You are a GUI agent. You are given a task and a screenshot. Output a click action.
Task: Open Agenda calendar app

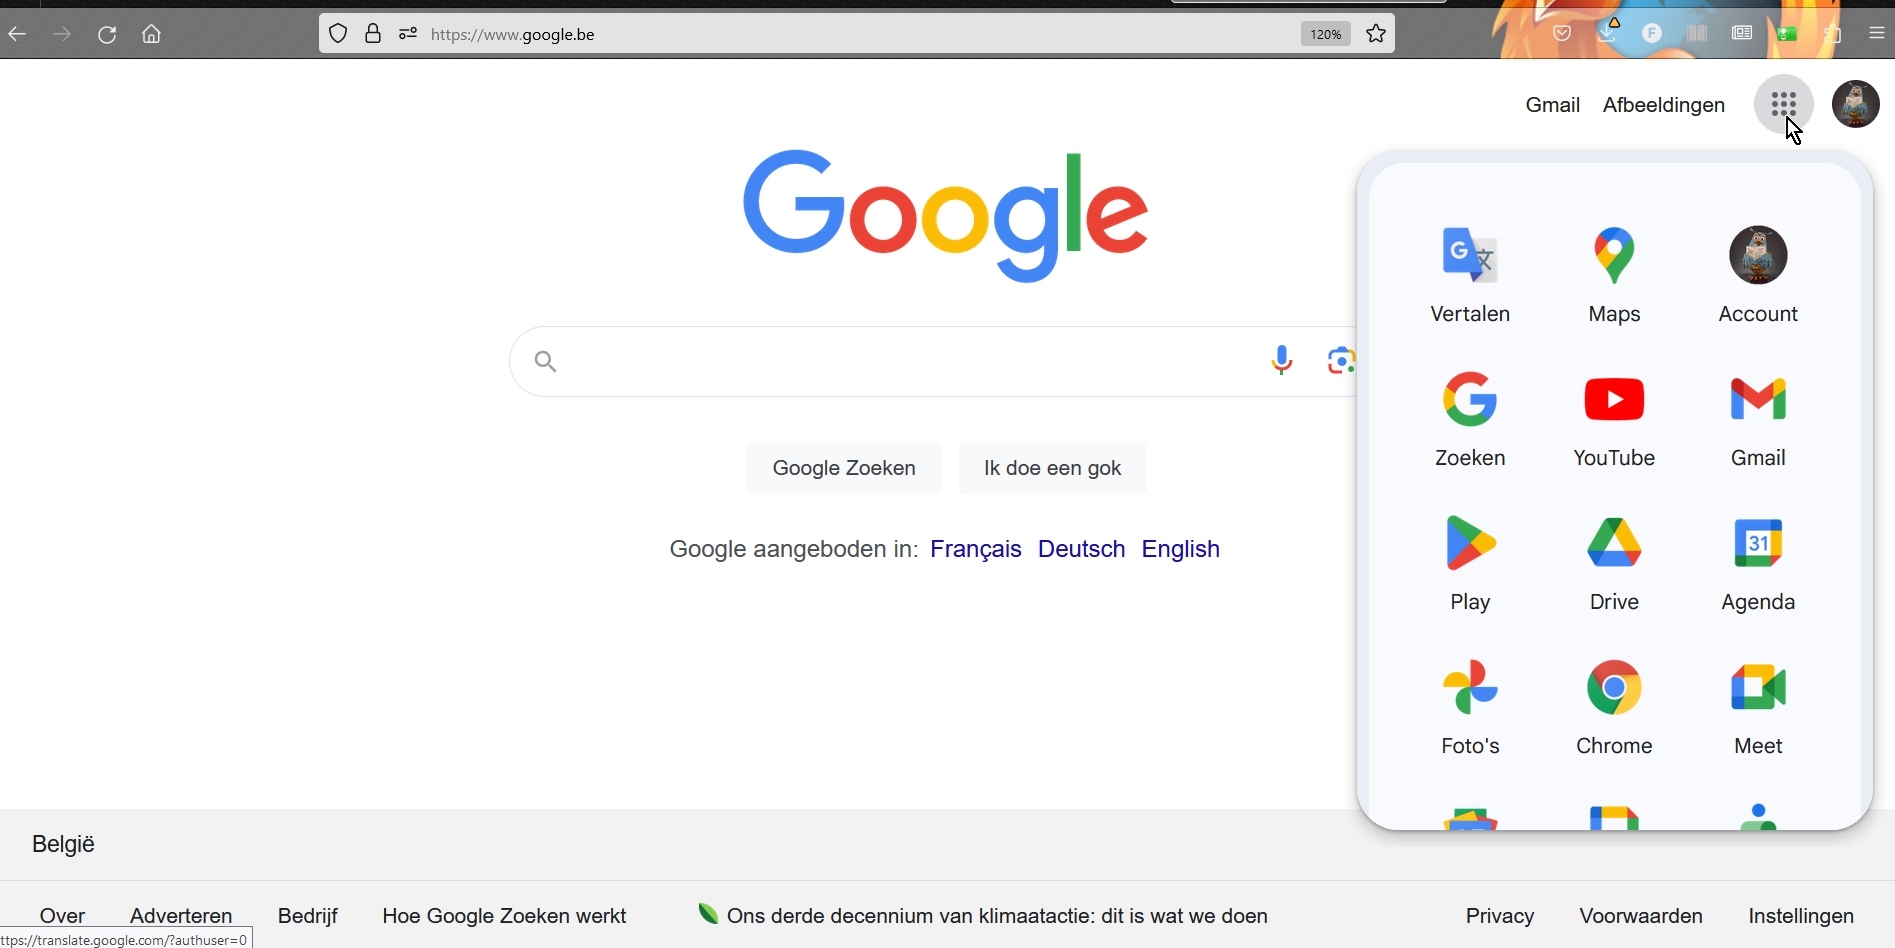point(1757,562)
